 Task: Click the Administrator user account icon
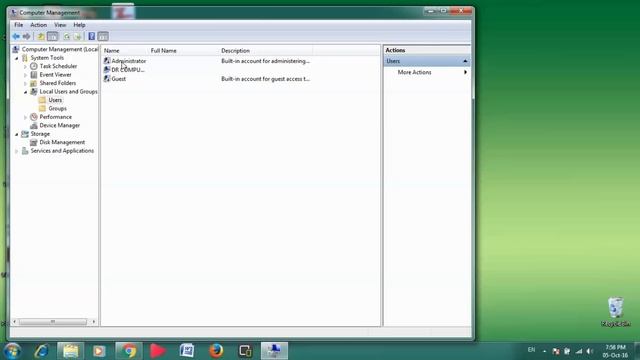107,60
